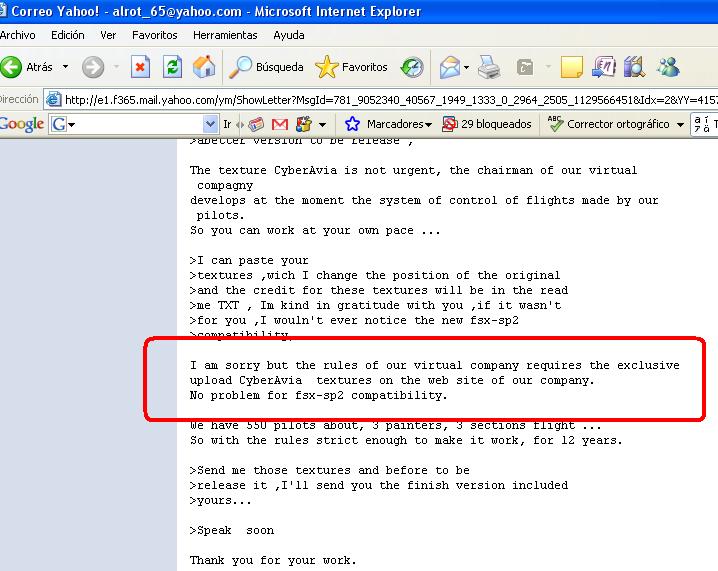Expand the Marcadores bookmarks dropdown
The width and height of the screenshot is (718, 571).
click(x=428, y=125)
